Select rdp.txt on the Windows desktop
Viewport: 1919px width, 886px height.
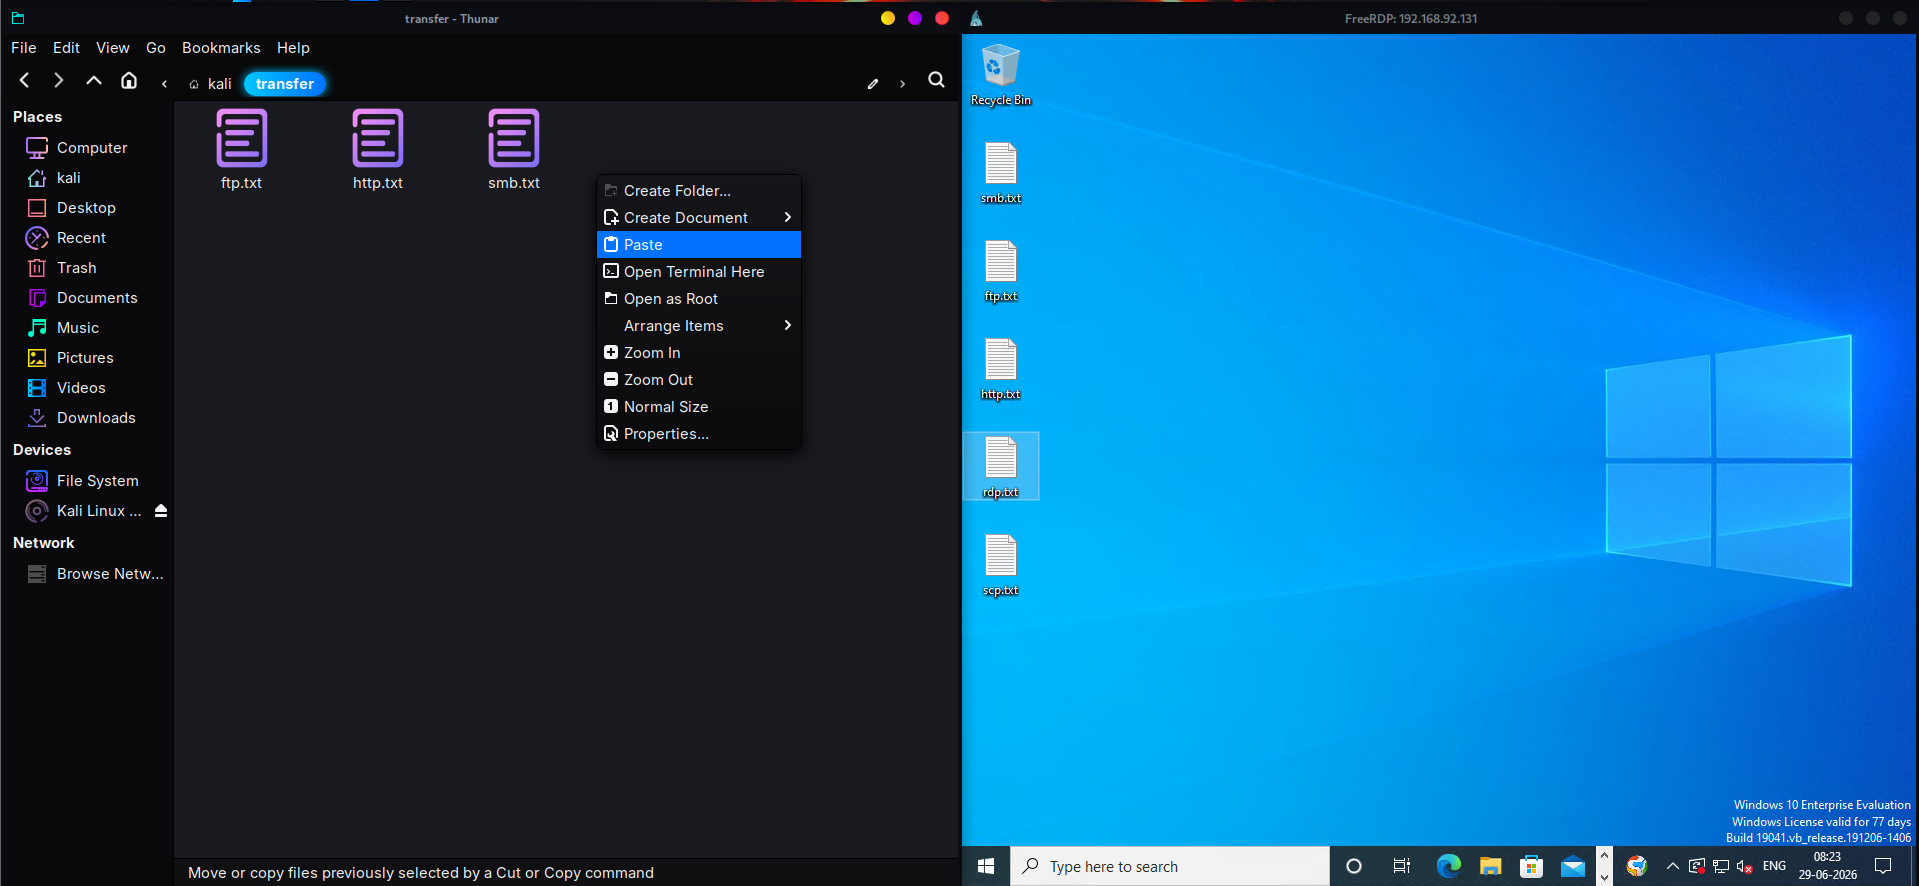[1001, 467]
